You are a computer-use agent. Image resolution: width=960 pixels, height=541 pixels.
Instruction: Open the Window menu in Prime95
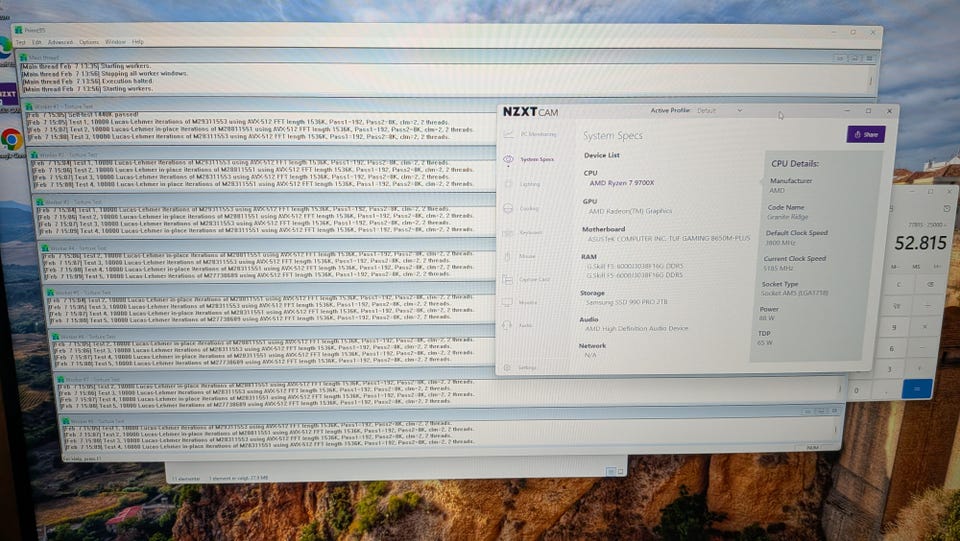pyautogui.click(x=115, y=42)
